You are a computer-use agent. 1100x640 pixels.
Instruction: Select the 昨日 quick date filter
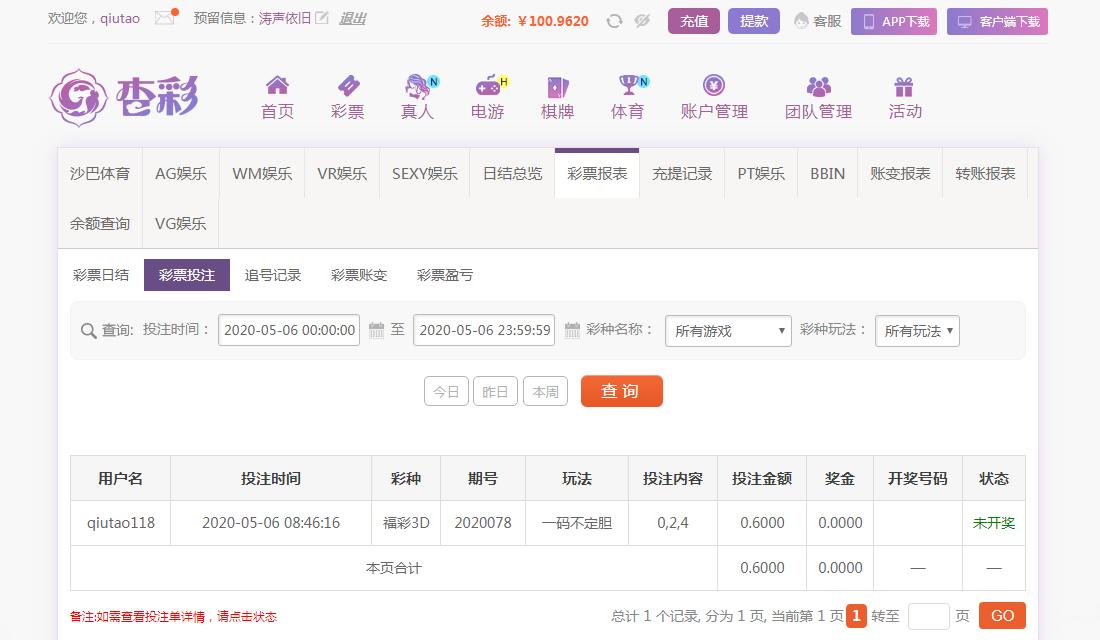point(495,392)
